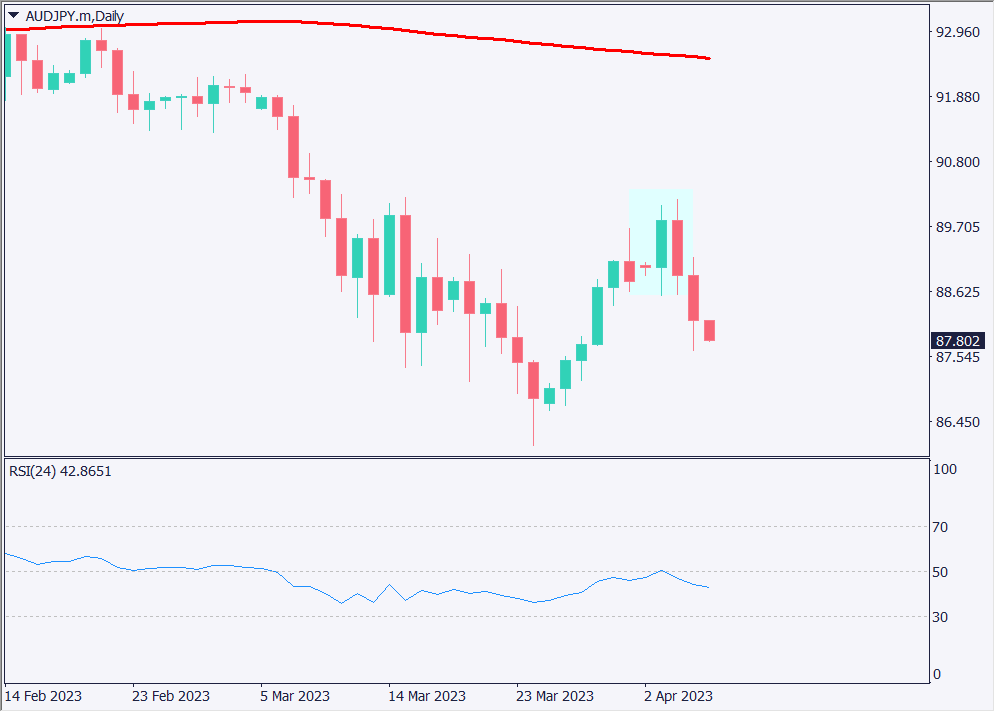Click the 14 Feb 2023 date label
995x712 pixels.
tap(44, 696)
